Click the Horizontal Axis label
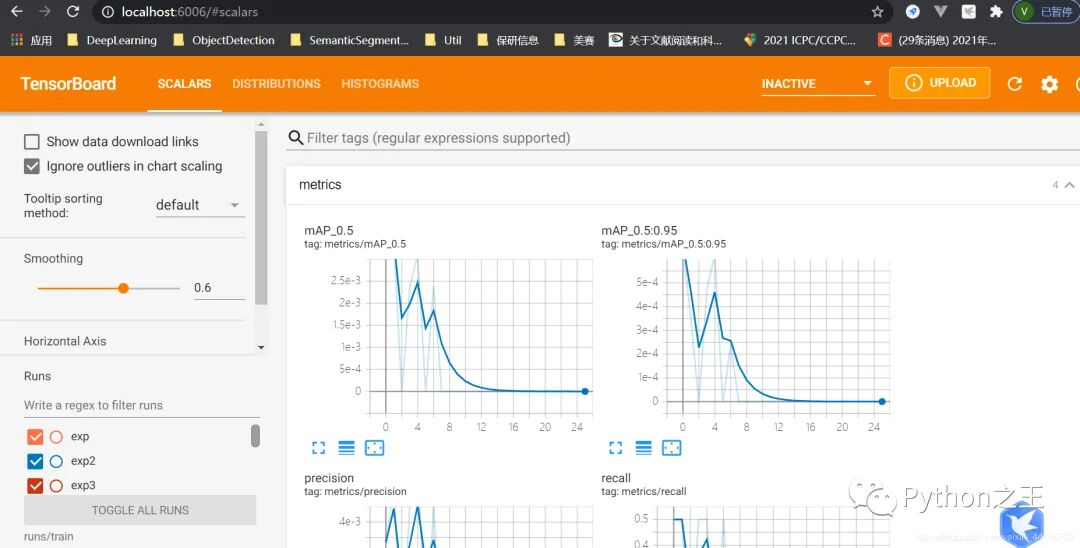 coord(65,341)
